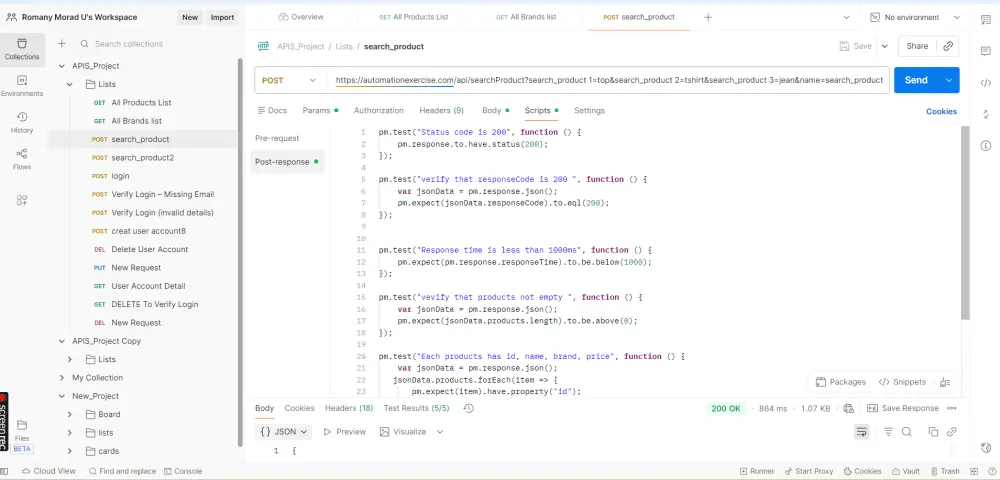Expand the cards folder

tap(70, 451)
